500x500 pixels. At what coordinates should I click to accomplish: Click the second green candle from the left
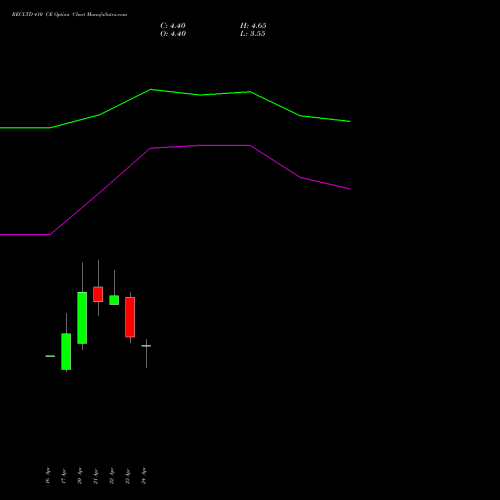coord(66,351)
